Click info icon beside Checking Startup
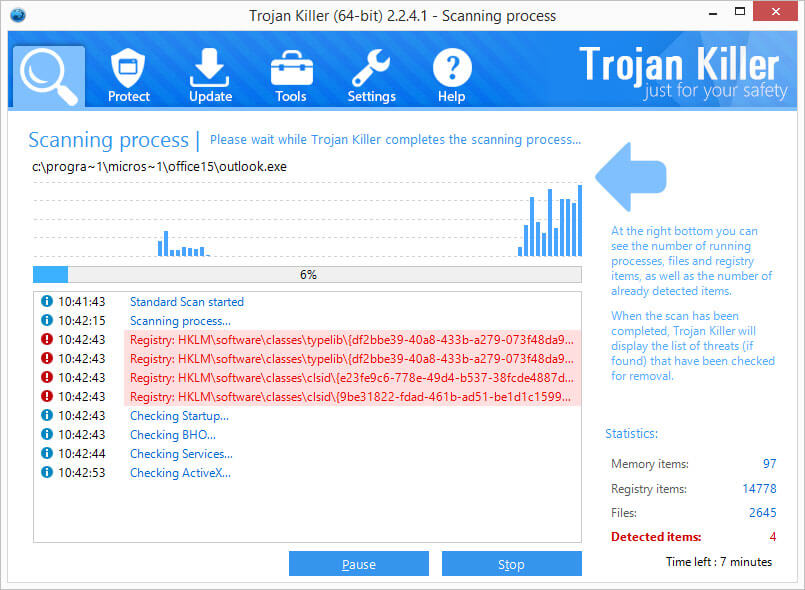The image size is (805, 590). [x=47, y=415]
